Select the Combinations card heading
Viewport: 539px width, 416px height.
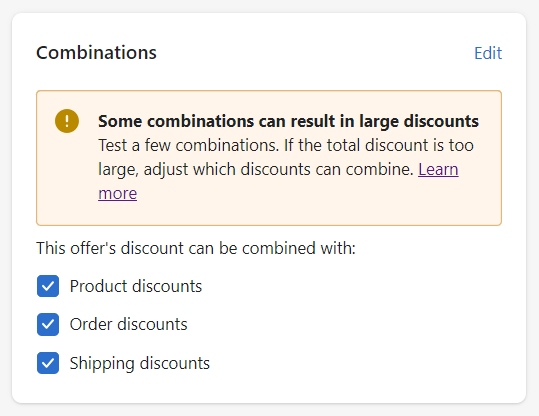coord(96,53)
